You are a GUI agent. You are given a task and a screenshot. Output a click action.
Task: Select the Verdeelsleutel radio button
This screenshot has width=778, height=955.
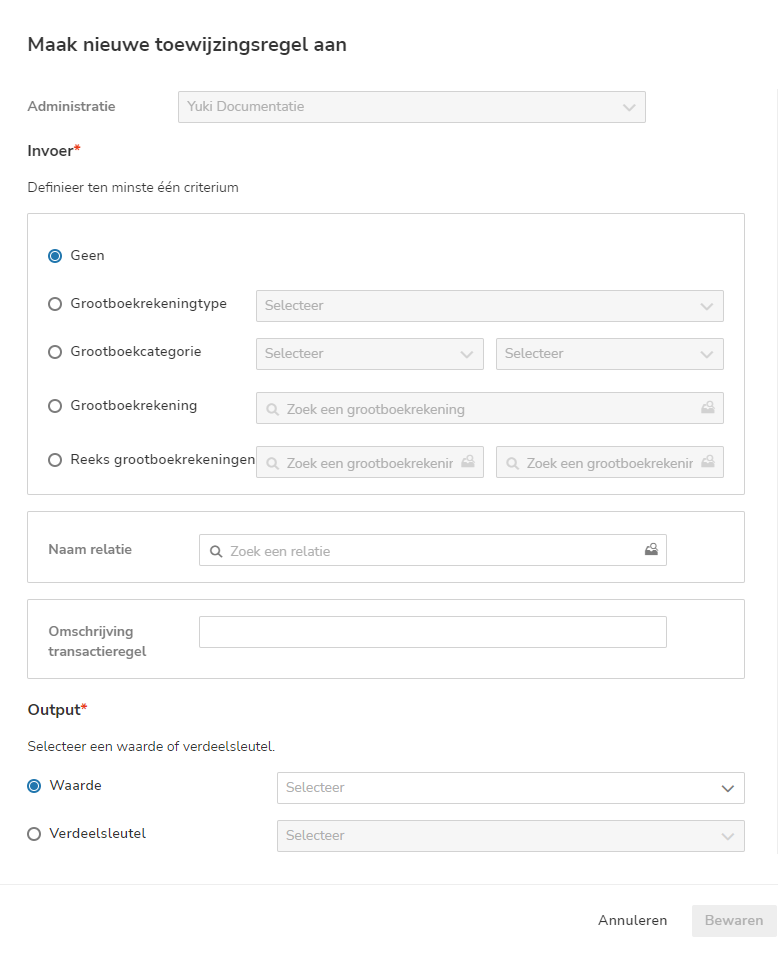pos(34,833)
